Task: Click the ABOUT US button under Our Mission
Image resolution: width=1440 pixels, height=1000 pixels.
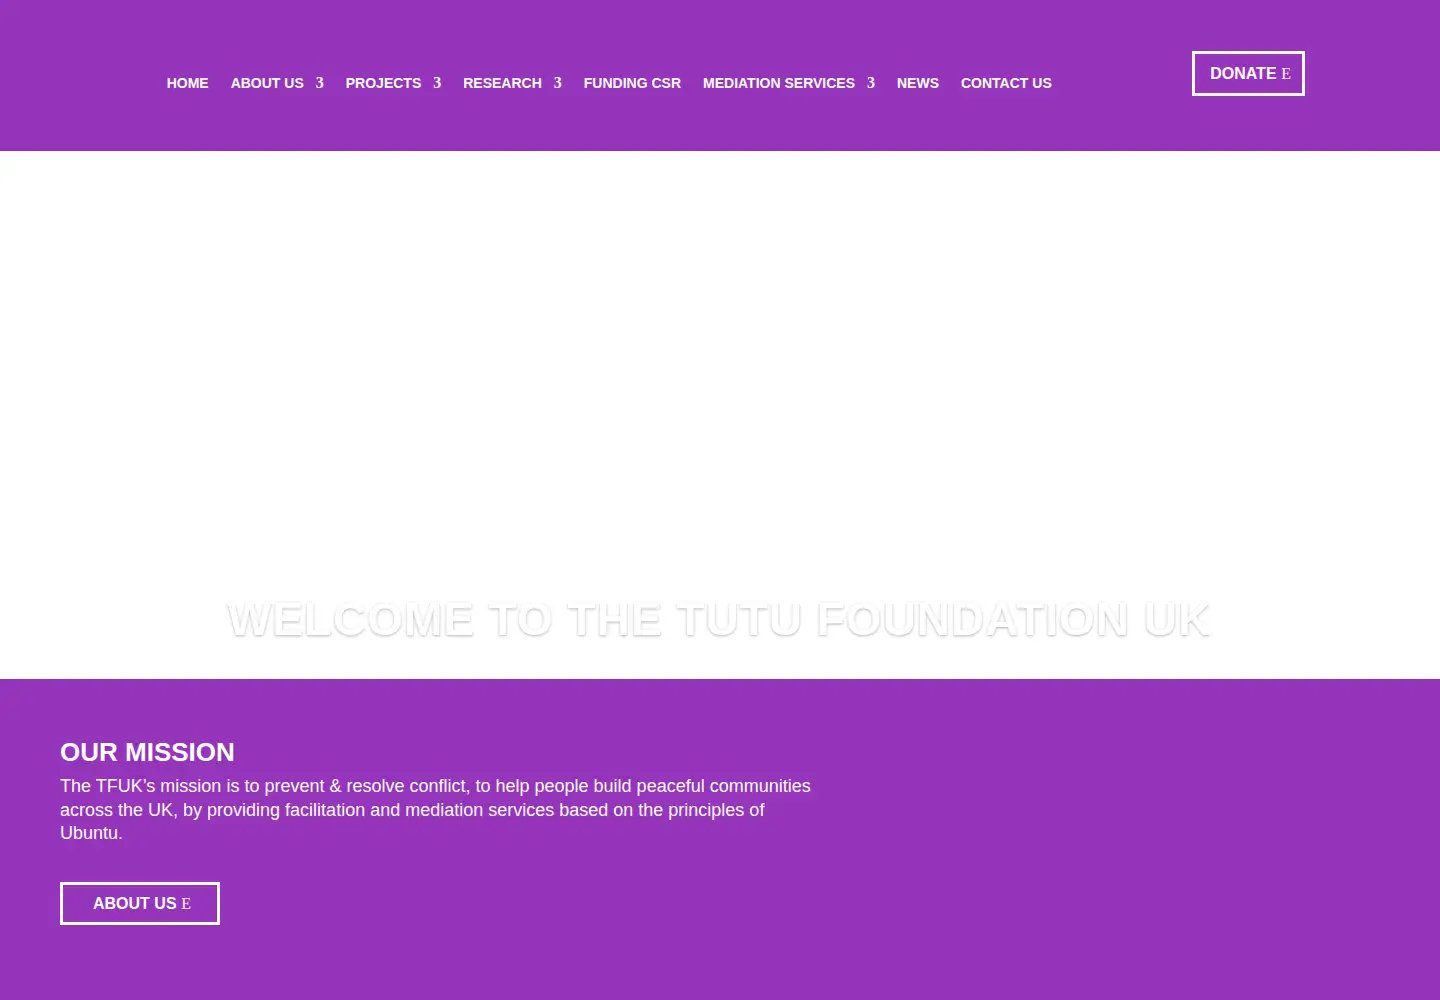Action: click(x=140, y=903)
